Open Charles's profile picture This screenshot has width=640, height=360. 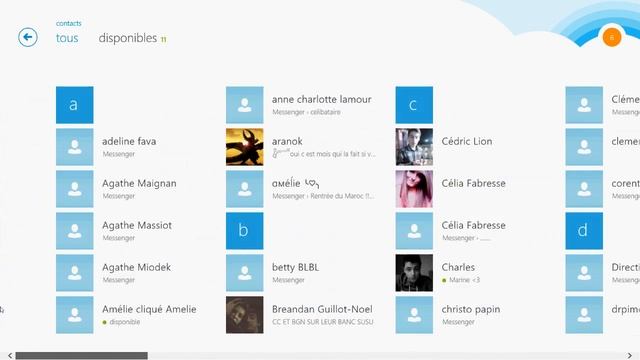(414, 273)
